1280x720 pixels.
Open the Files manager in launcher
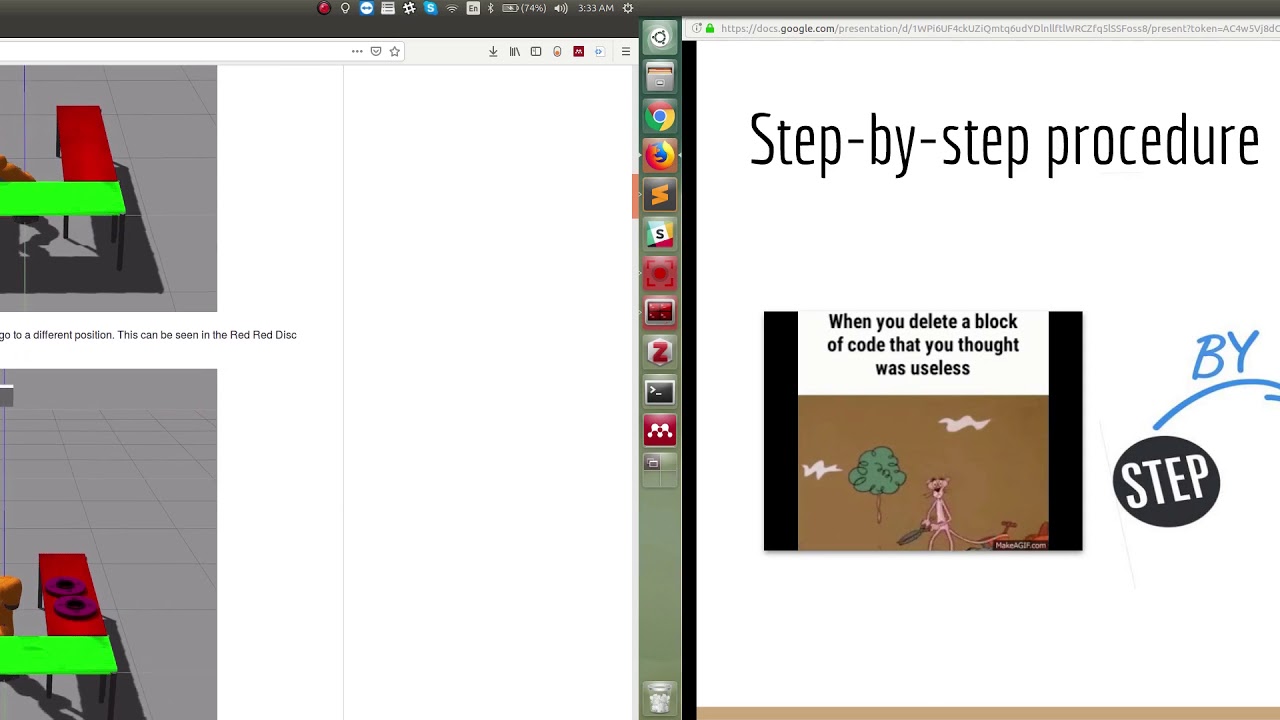[659, 77]
